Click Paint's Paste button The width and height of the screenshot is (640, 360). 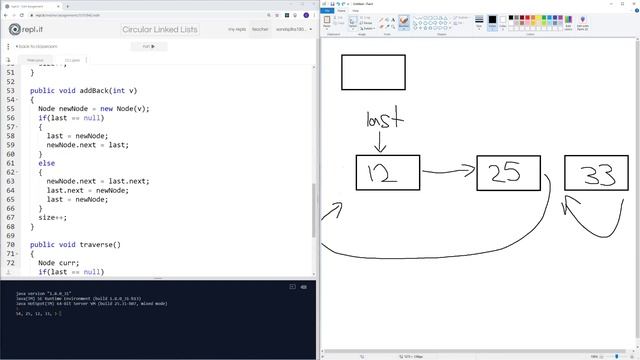[x=327, y=22]
